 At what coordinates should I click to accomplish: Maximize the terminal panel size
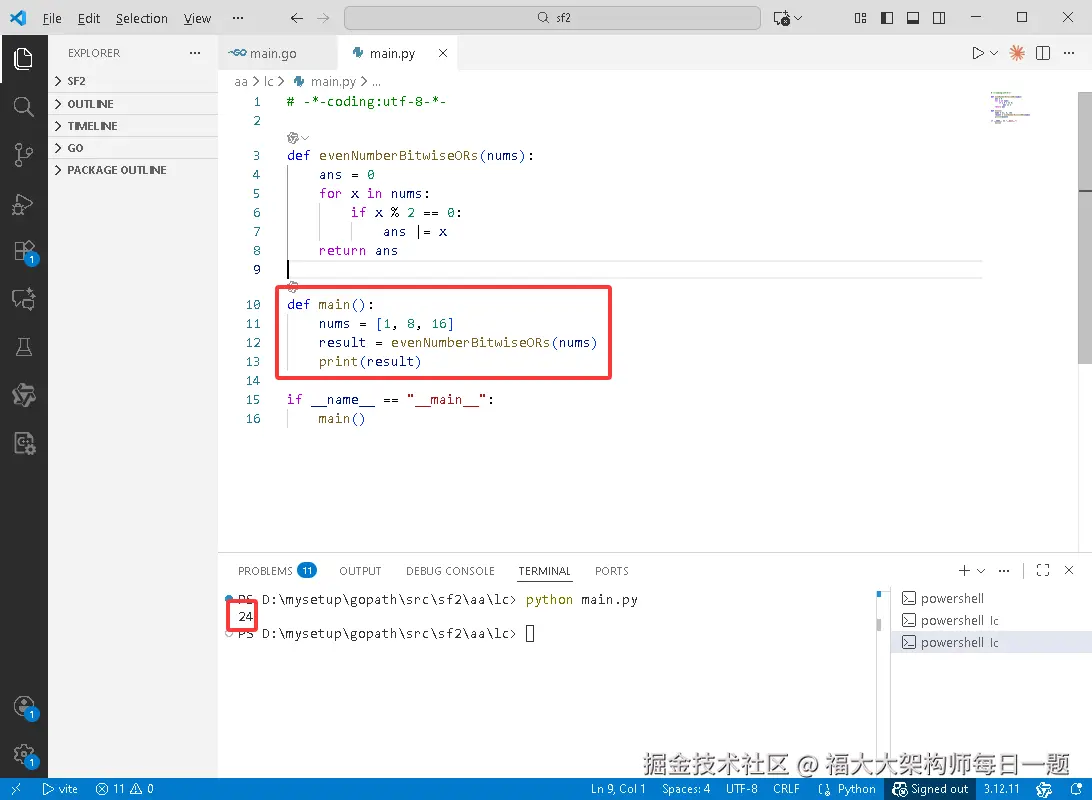[1043, 570]
